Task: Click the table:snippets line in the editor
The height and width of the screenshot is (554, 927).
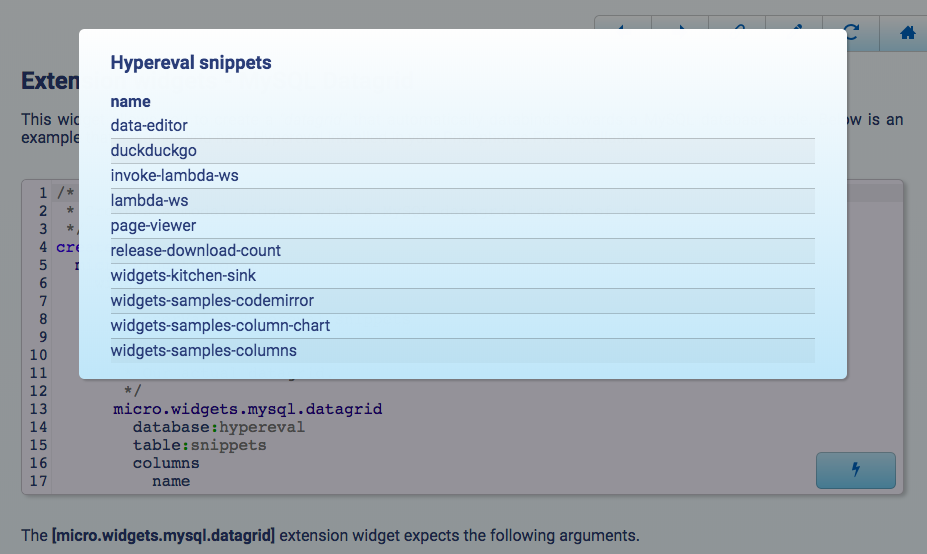Action: [x=199, y=445]
